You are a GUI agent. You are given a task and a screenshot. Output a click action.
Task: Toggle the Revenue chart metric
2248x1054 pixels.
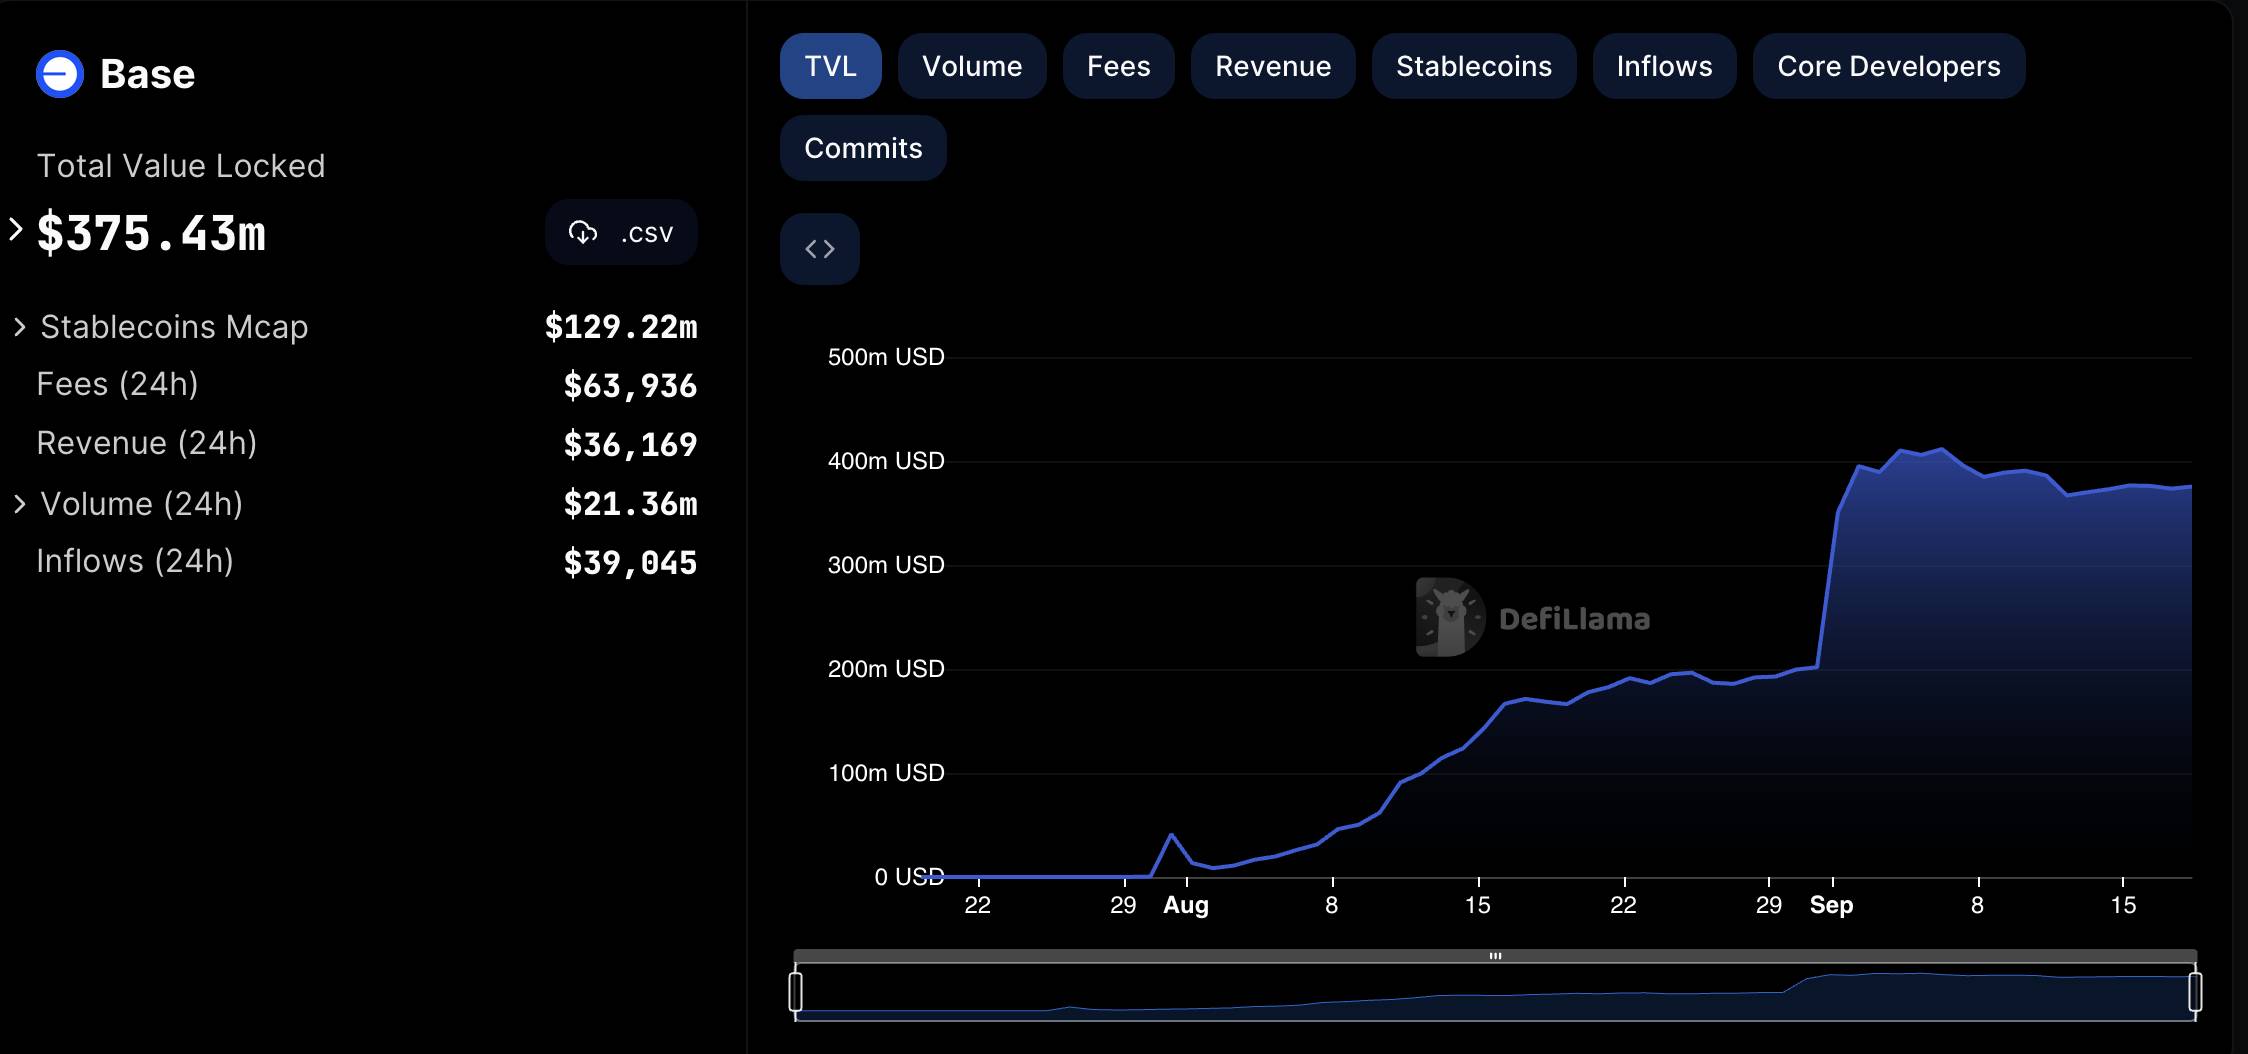[x=1273, y=66]
